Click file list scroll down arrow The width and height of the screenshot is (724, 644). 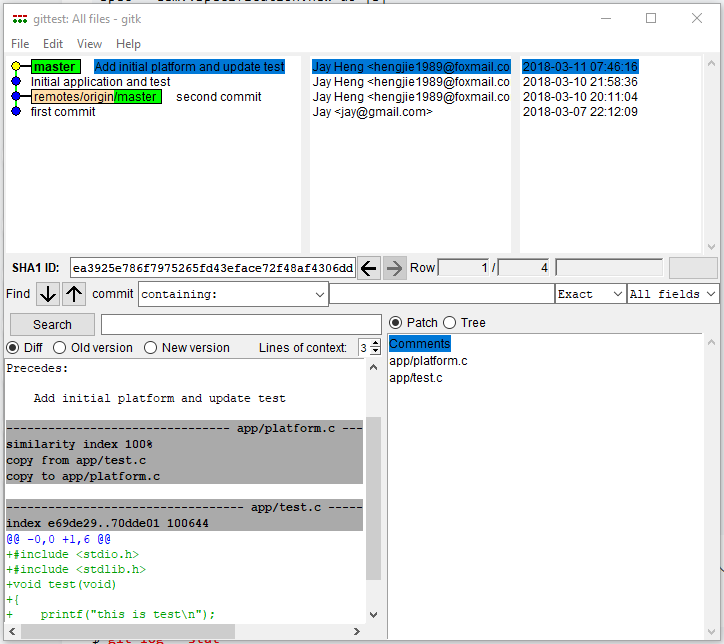[x=711, y=632]
